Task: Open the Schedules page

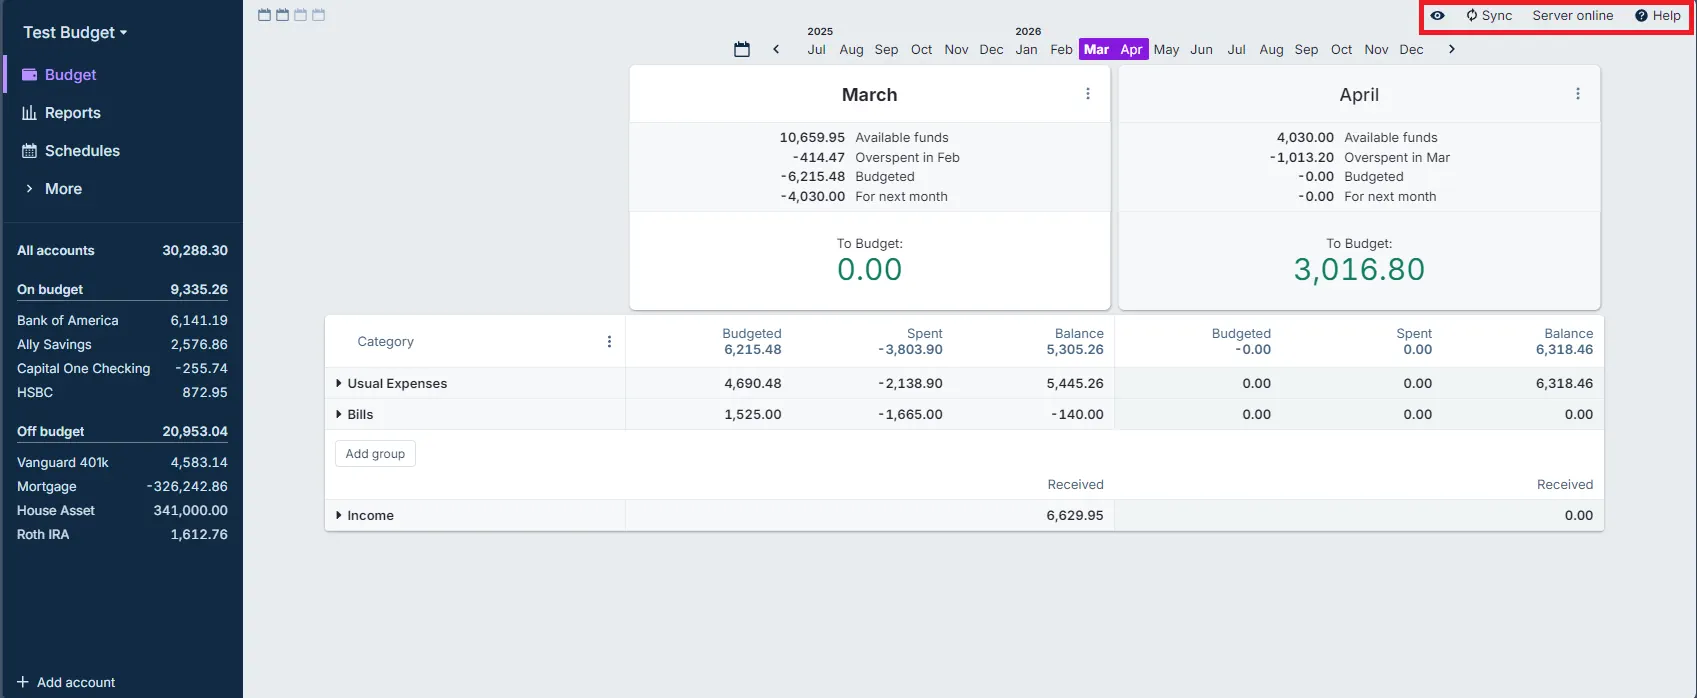Action: click(82, 151)
